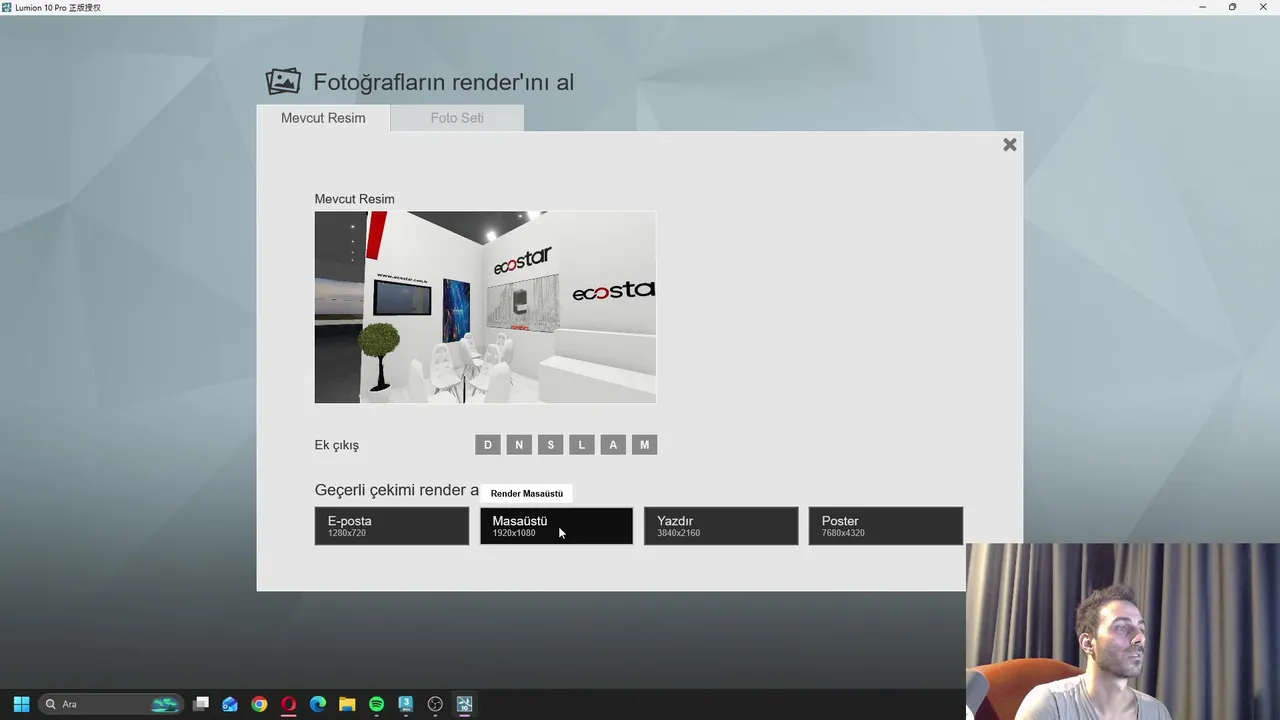Switch to the Mevcut Resim tab
The image size is (1280, 720).
323,118
